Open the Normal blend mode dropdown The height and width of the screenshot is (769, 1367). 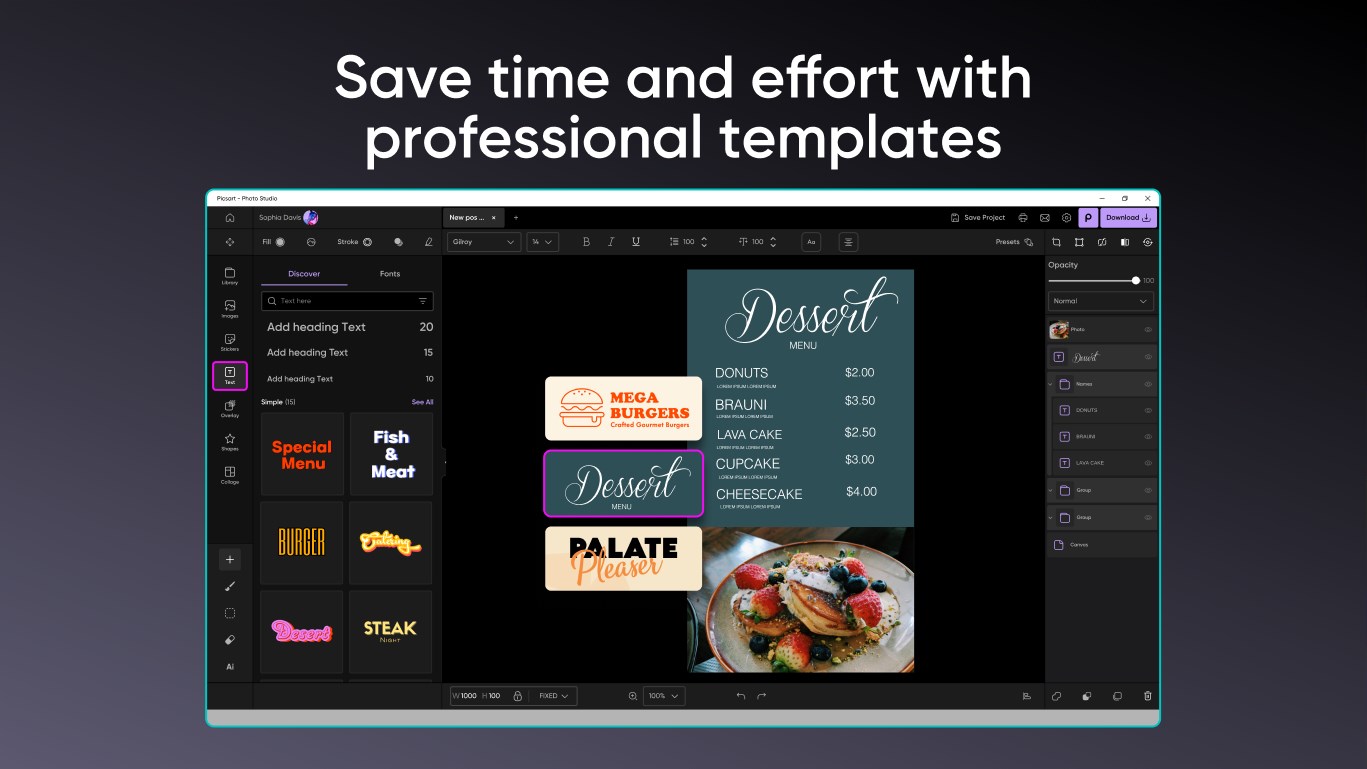pos(1100,300)
